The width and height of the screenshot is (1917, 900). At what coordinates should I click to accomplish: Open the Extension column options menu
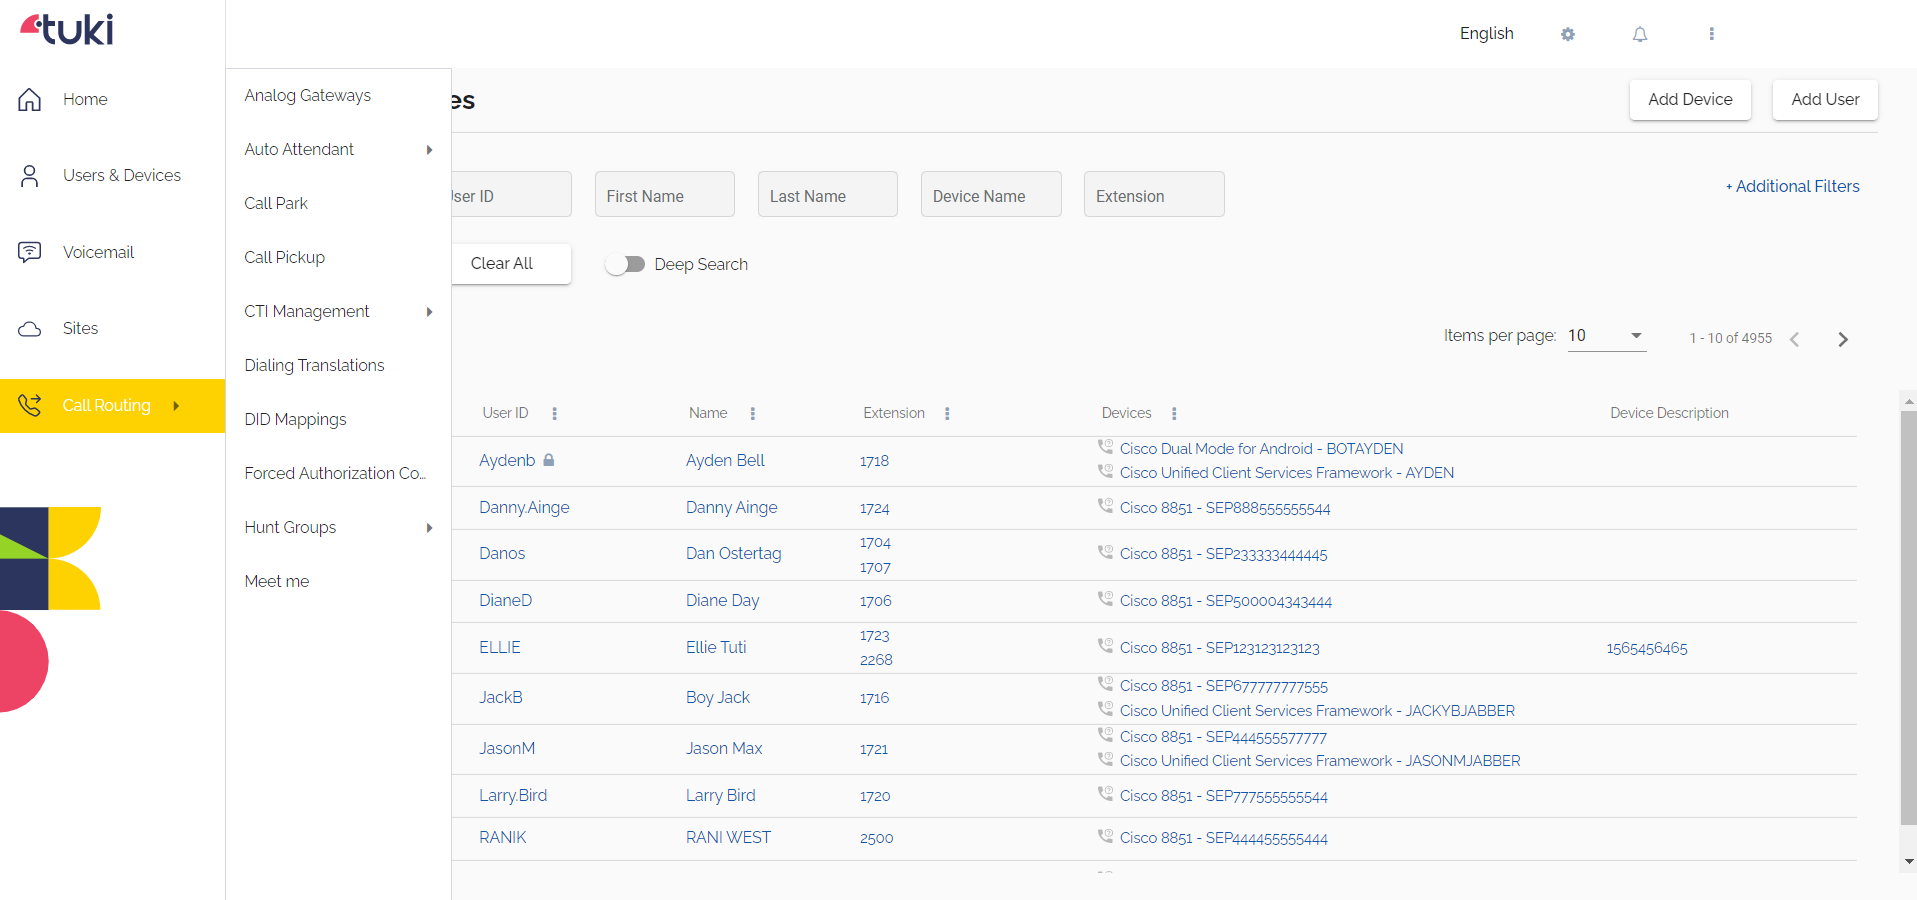coord(947,414)
